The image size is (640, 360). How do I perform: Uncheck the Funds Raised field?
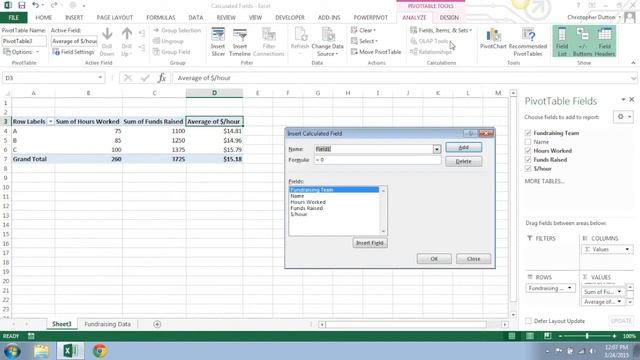[x=528, y=160]
